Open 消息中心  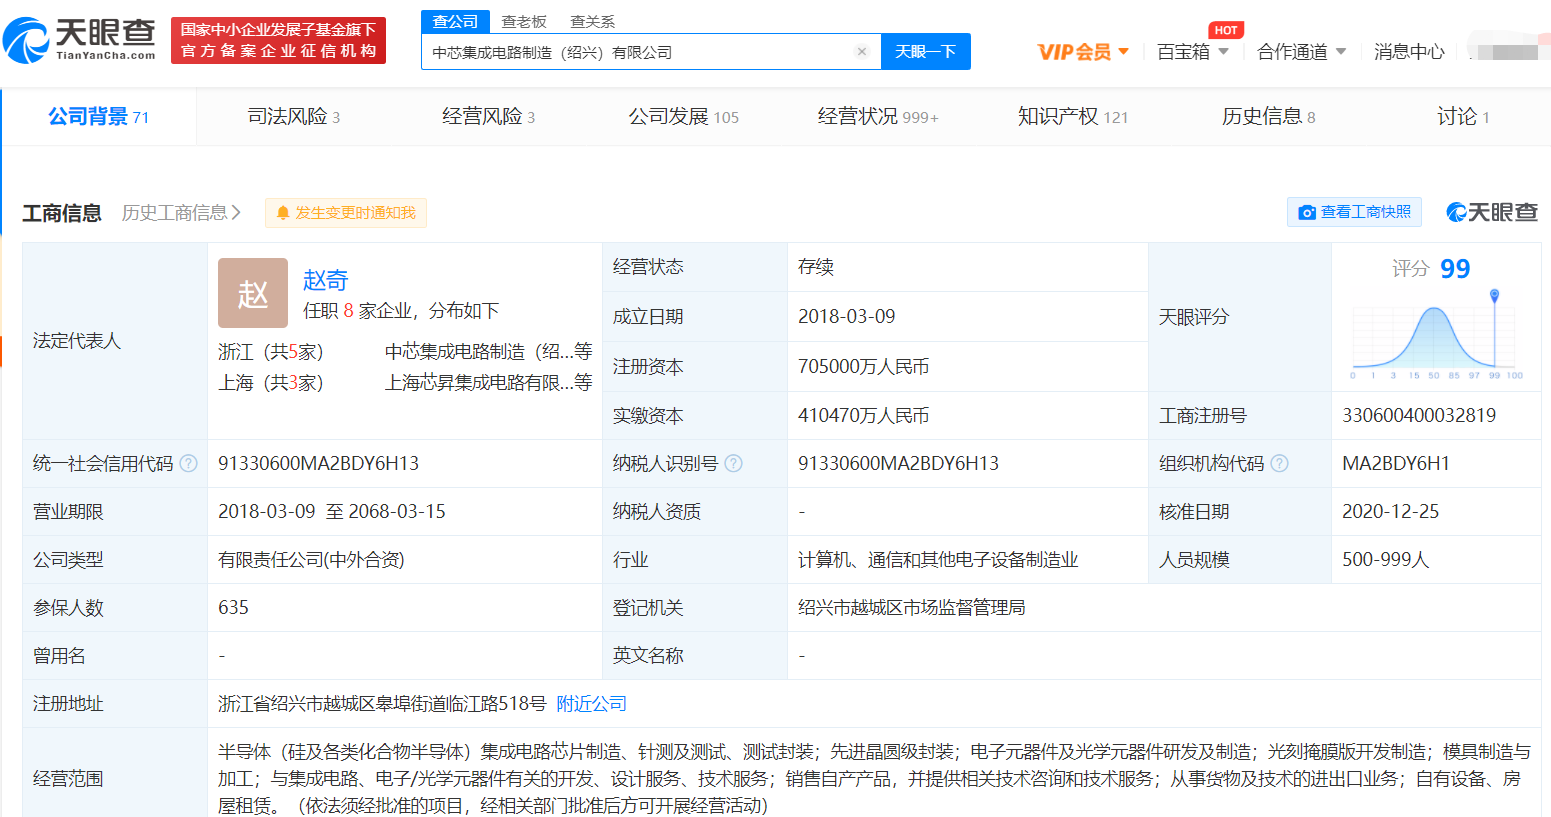1409,51
